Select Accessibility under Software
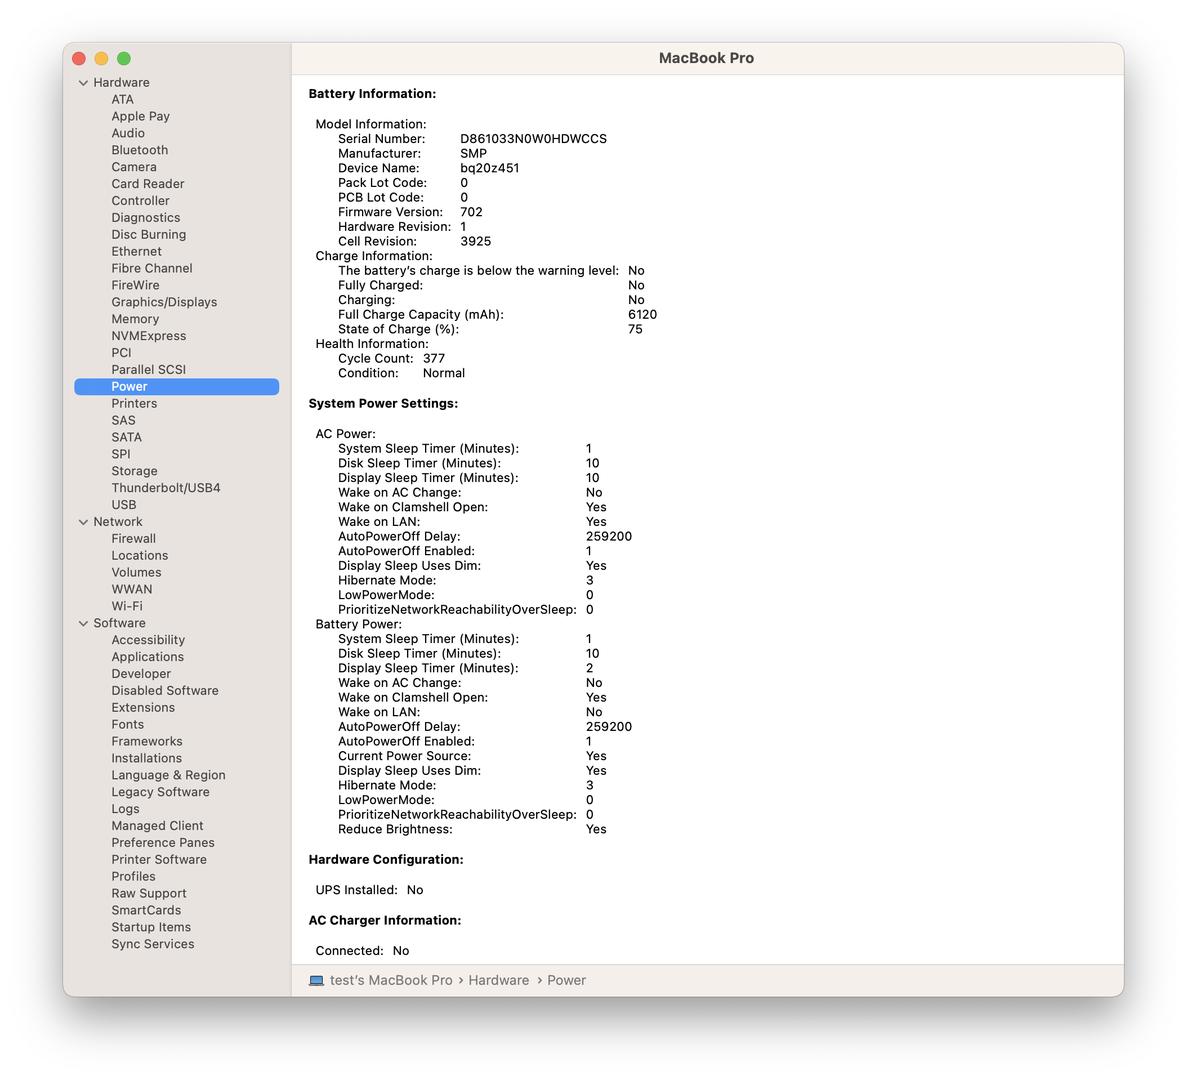 pos(148,640)
